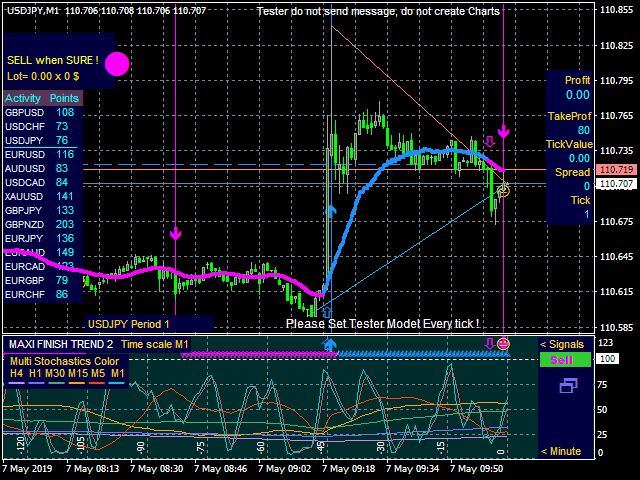Click the '7 May 09:18' time axis label
The width and height of the screenshot is (640, 480).
(349, 469)
